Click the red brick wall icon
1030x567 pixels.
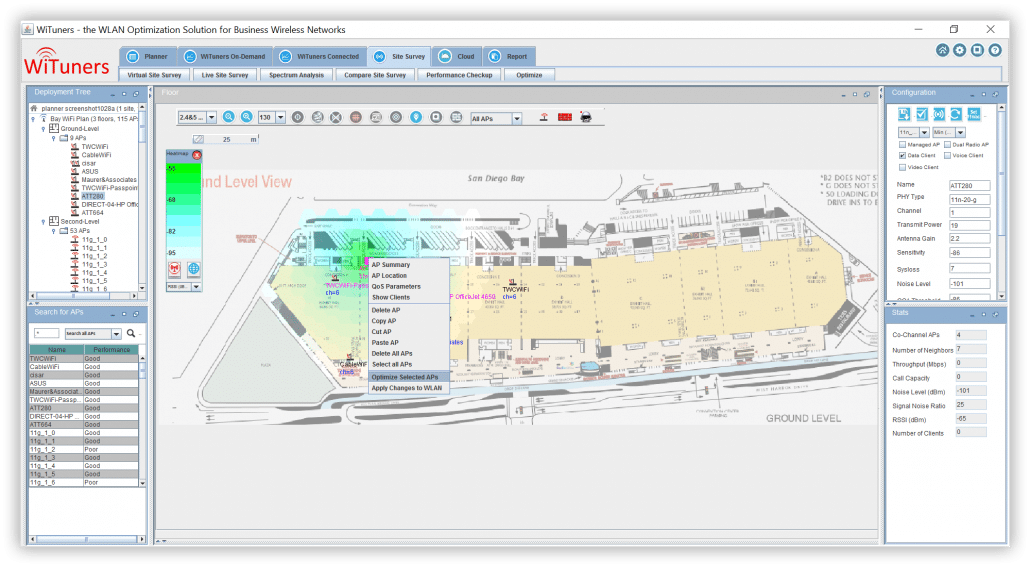click(x=565, y=117)
